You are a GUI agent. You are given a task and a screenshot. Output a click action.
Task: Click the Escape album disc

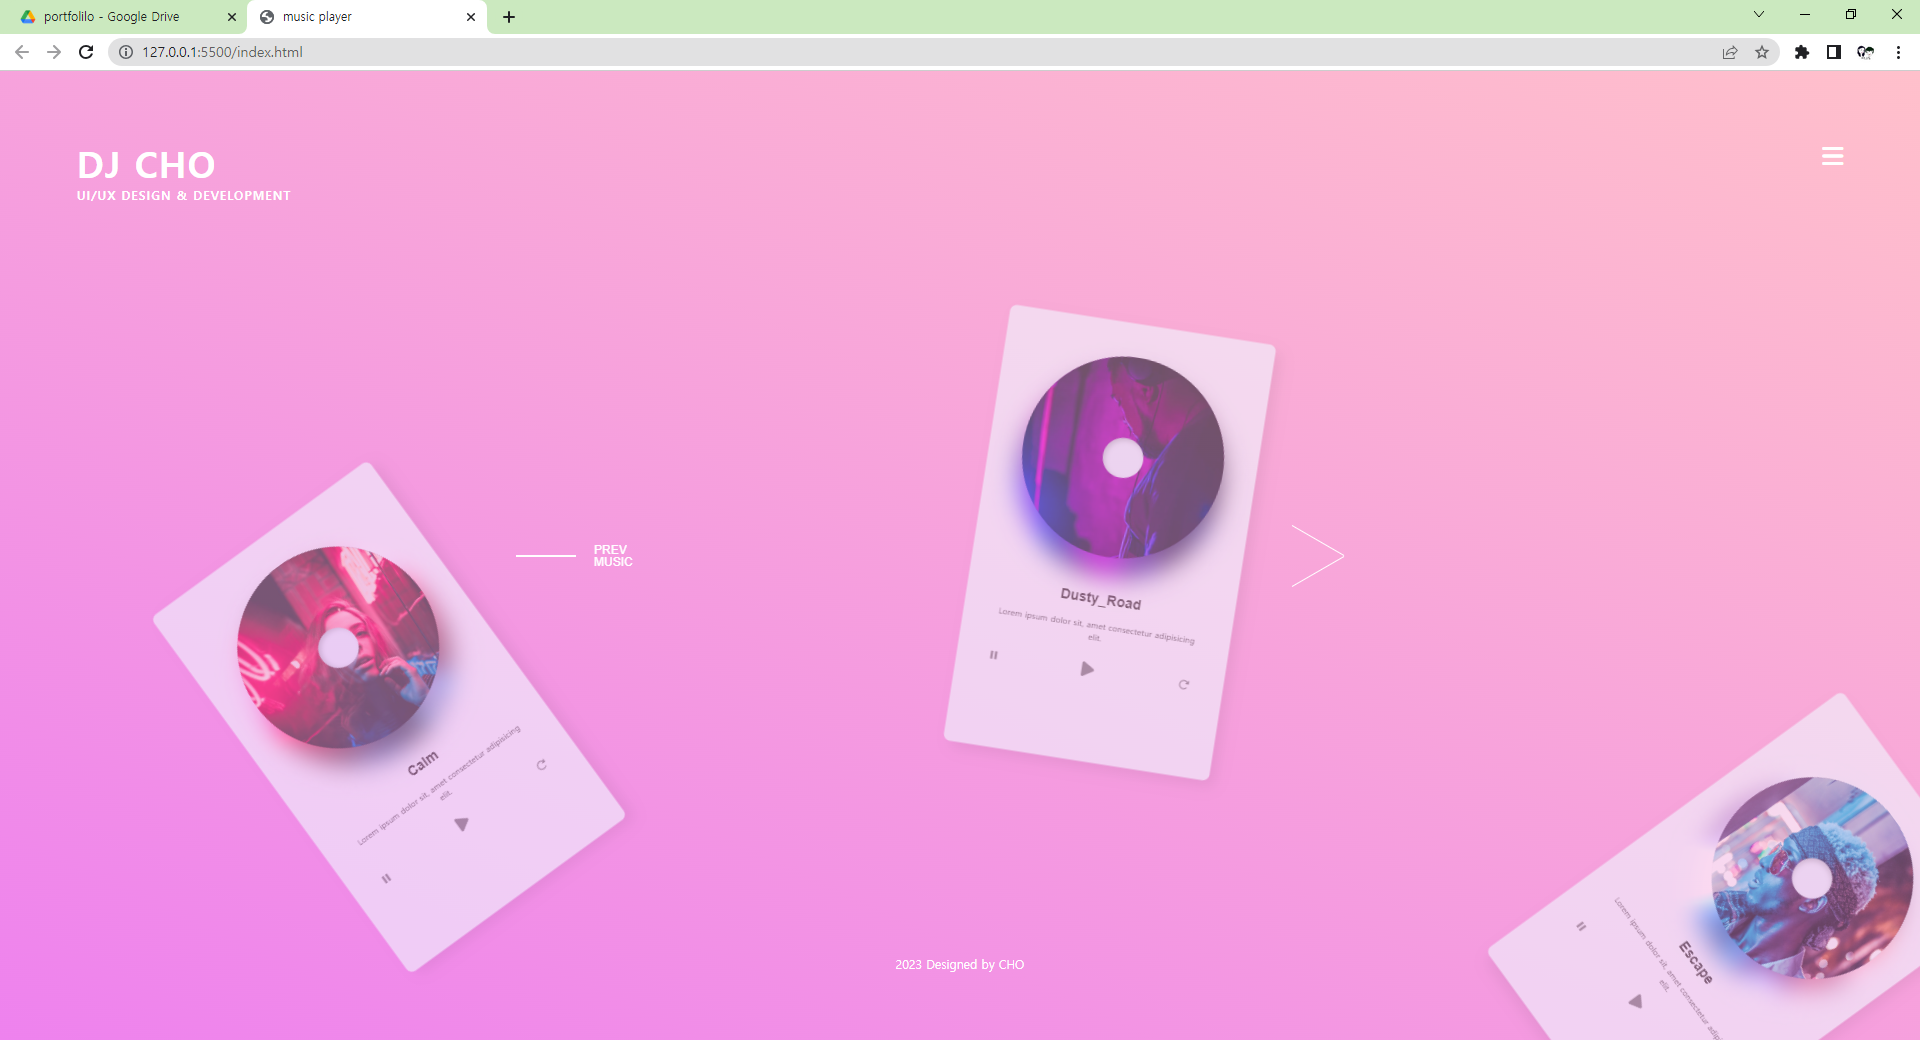tap(1811, 878)
